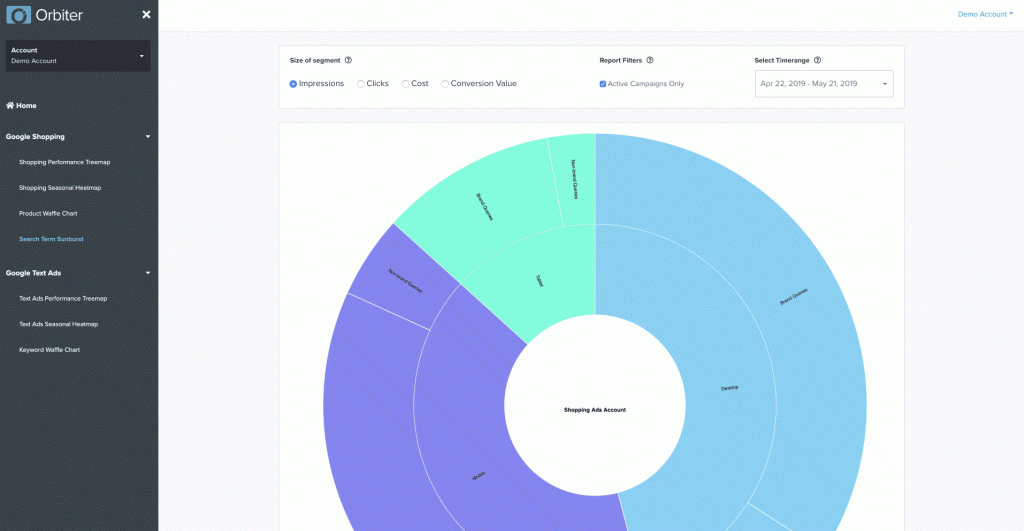Click help icon next to Size of segment
The height and width of the screenshot is (531, 1024).
[x=348, y=60]
